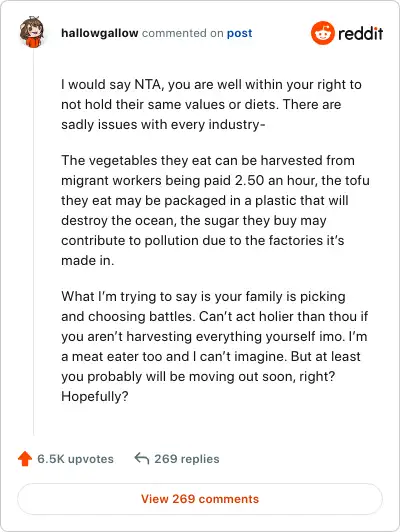Click the 269 replies text

pyautogui.click(x=187, y=459)
